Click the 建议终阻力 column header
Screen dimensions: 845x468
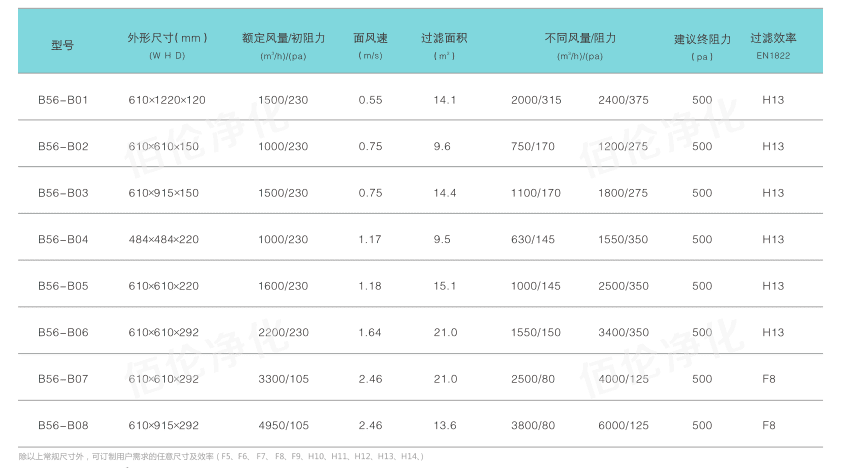click(702, 47)
